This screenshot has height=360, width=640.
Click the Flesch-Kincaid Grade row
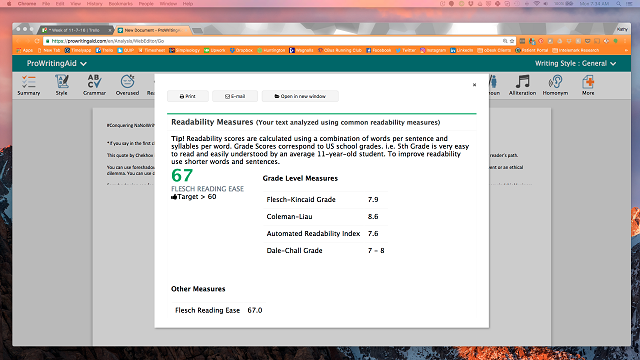[325, 200]
